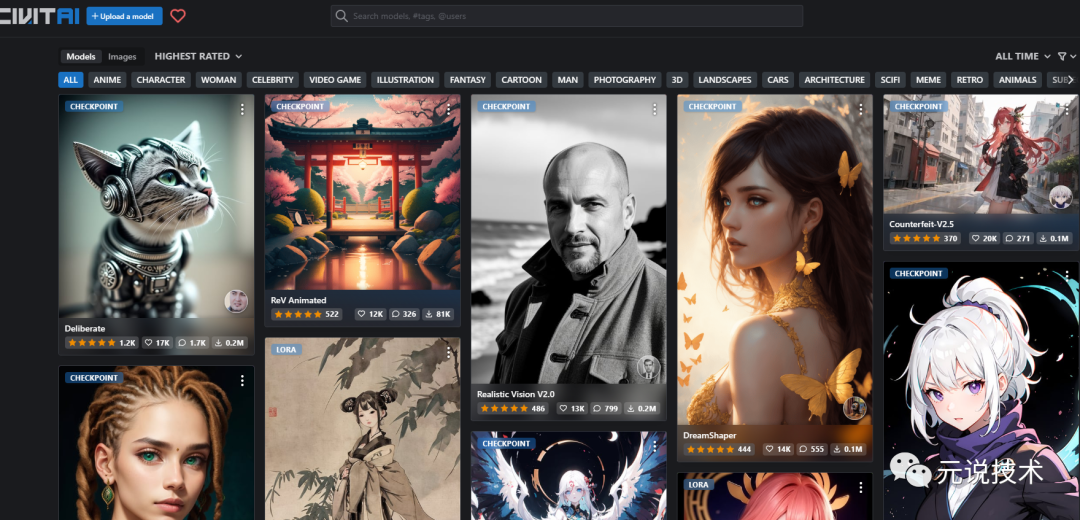Toggle the CELEBRITY category filter
Screen dimensions: 1080x520
(x=273, y=80)
